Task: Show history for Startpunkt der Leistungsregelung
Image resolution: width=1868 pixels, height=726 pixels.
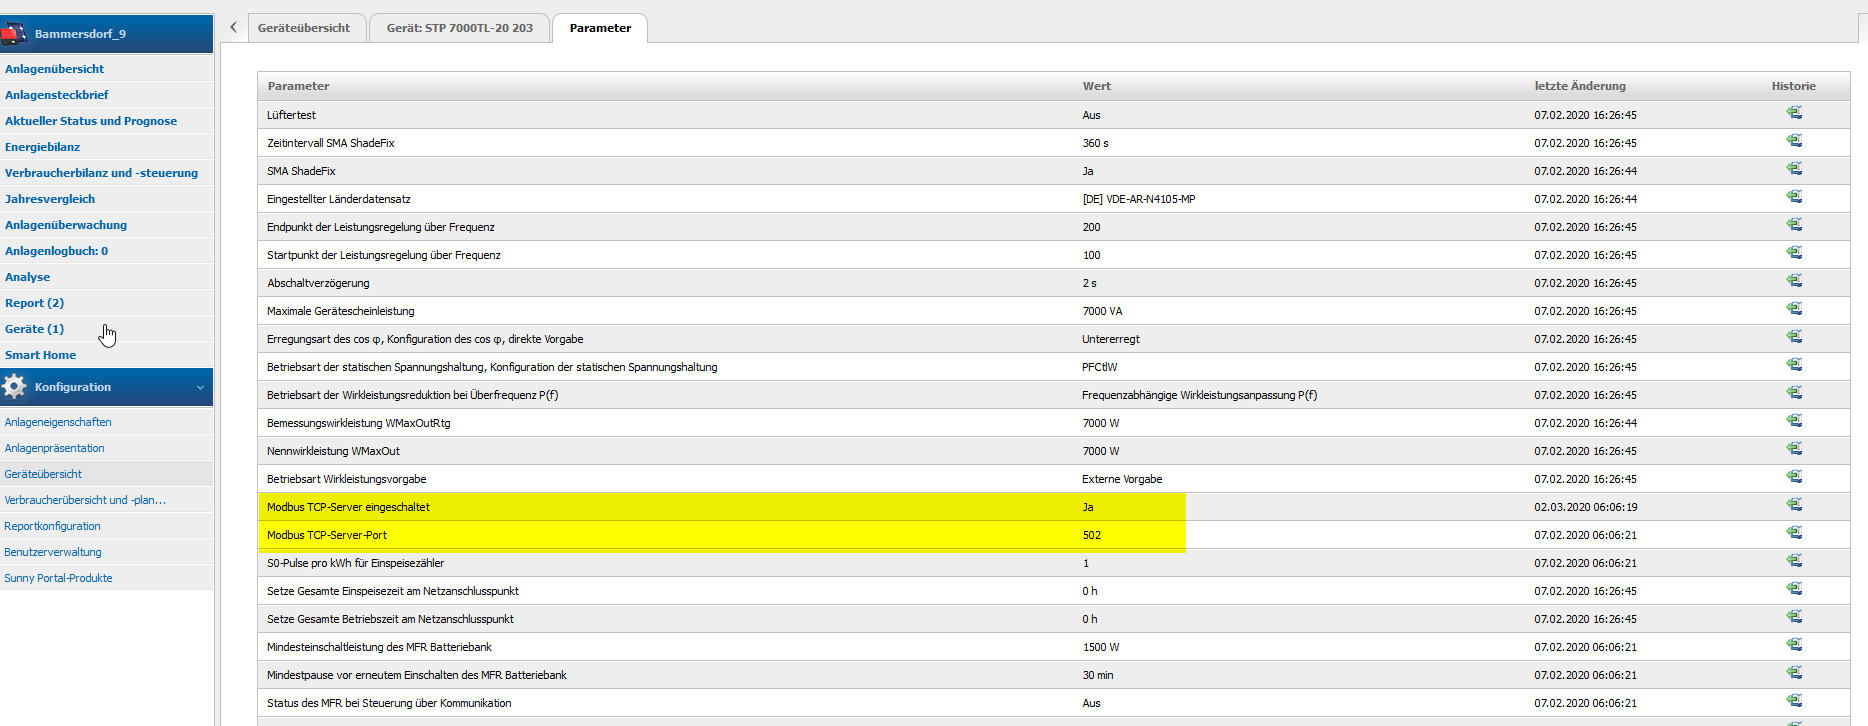Action: click(x=1794, y=253)
